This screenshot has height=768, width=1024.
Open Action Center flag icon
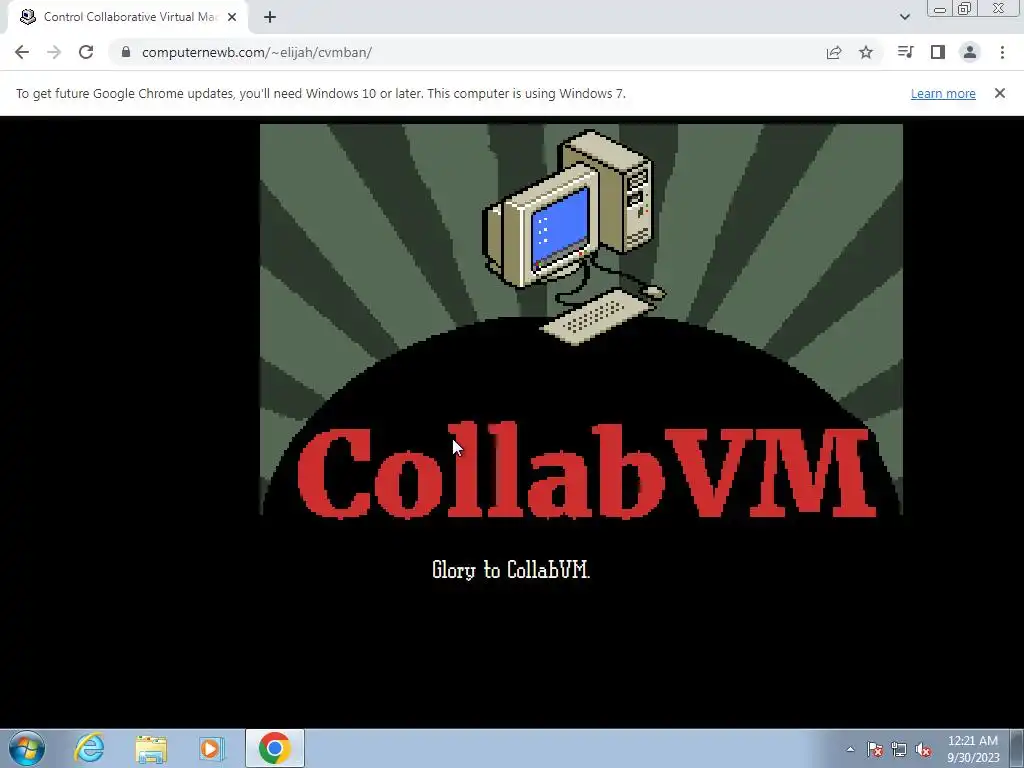coord(875,749)
